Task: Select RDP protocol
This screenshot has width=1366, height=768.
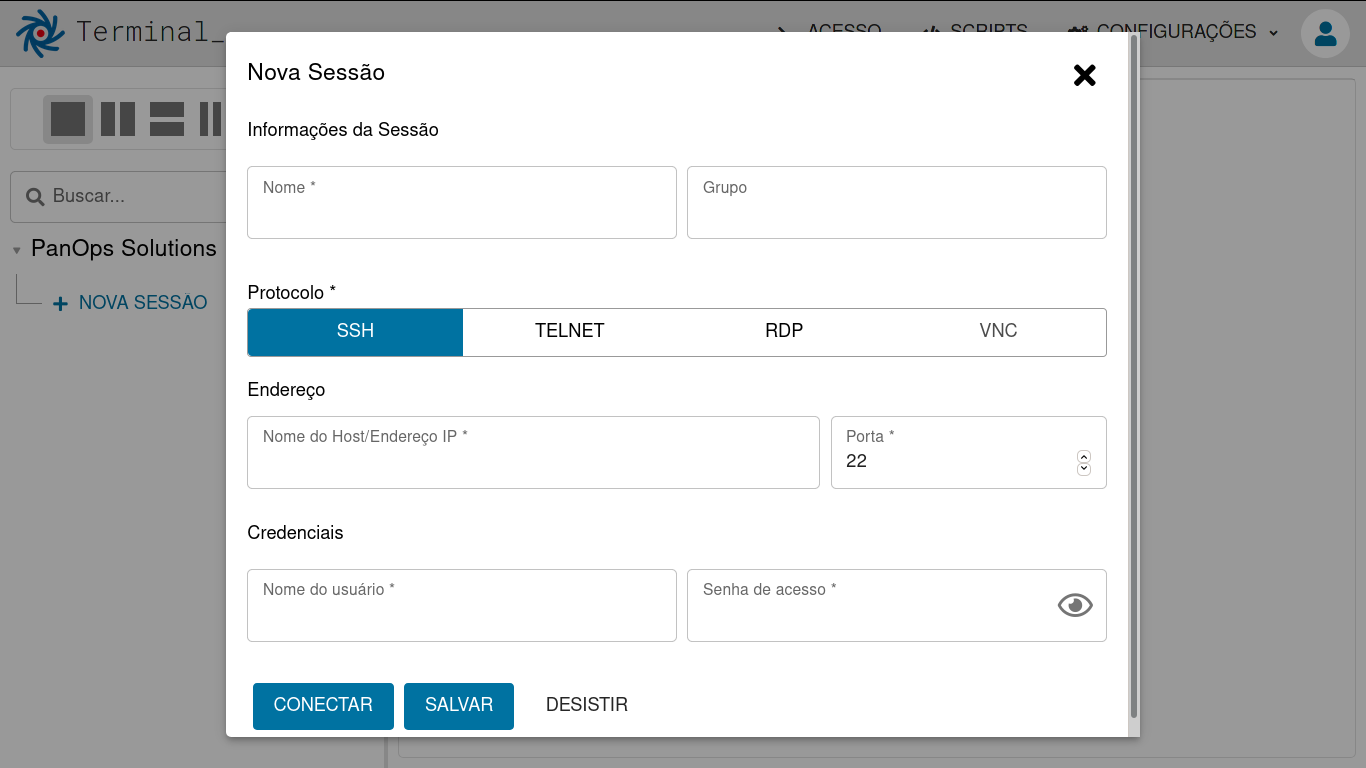Action: (784, 332)
